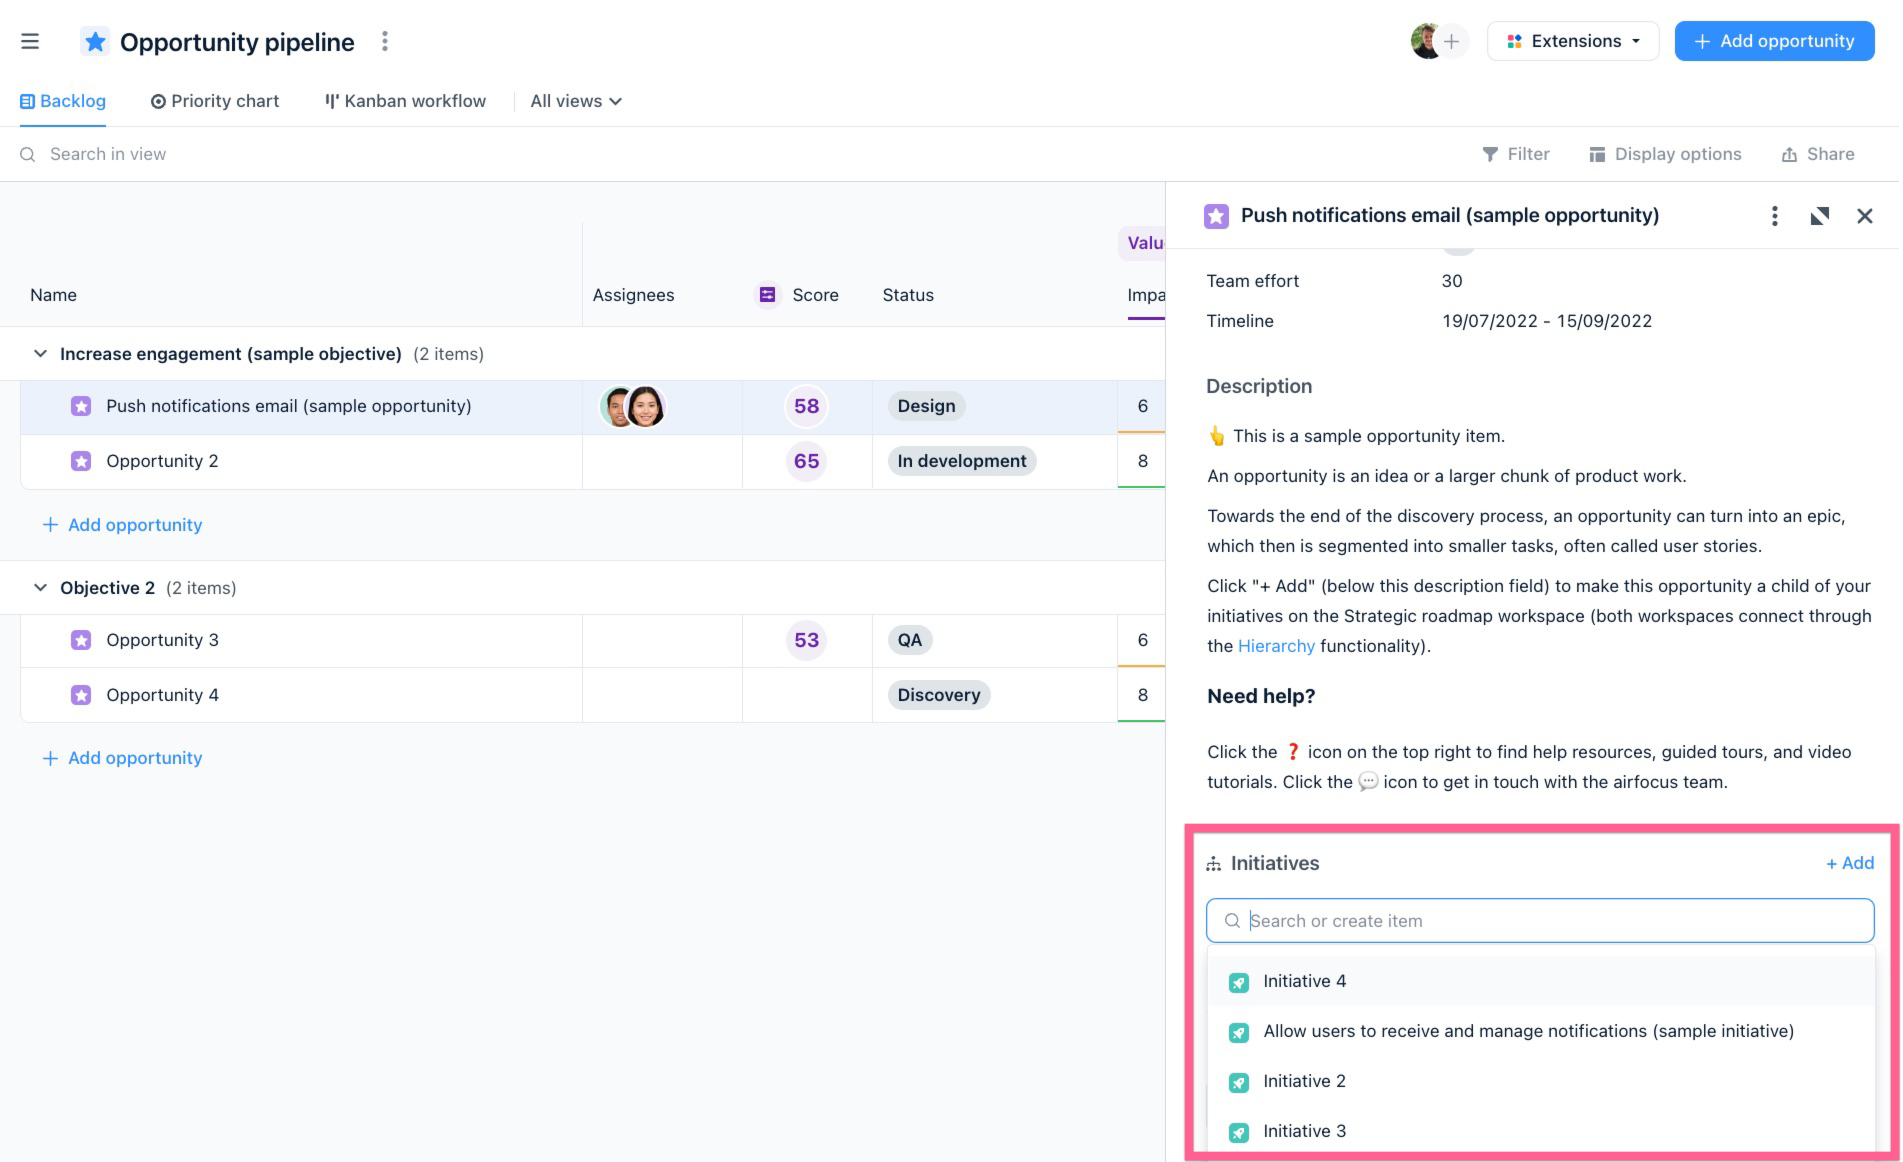Open Display options
1903x1162 pixels.
(x=1665, y=154)
